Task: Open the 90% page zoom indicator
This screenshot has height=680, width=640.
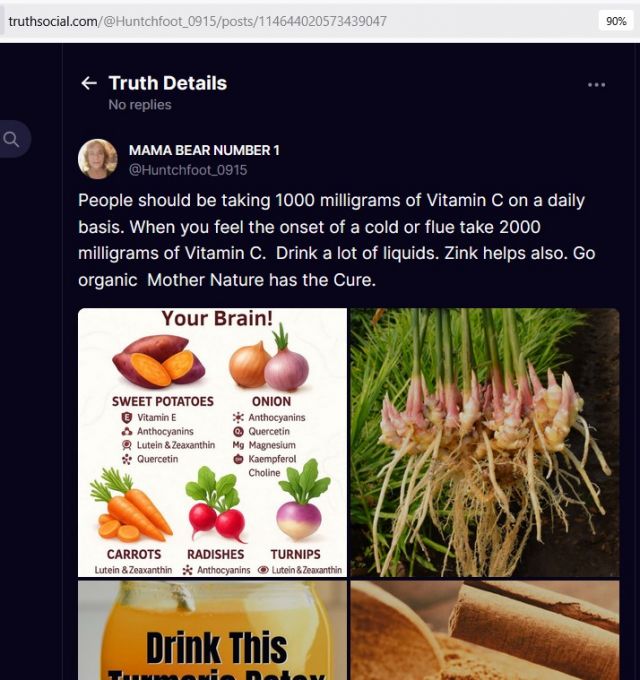Action: tap(616, 21)
